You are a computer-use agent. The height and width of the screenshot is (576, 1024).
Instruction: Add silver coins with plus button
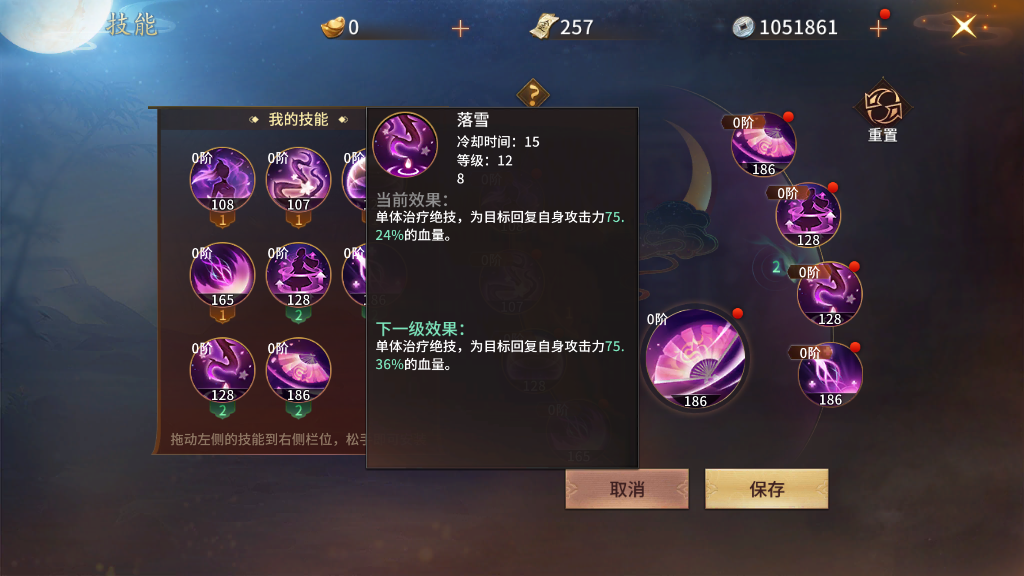[878, 28]
